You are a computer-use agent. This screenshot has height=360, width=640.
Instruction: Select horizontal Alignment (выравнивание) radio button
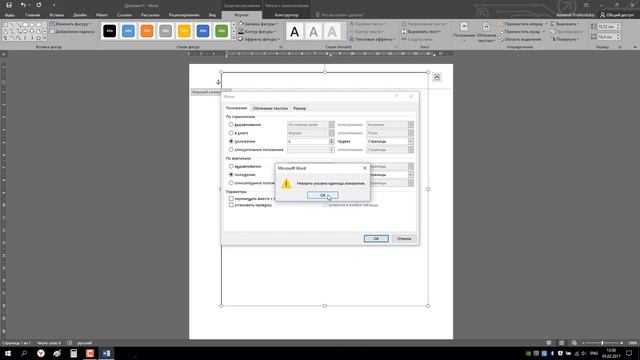[231, 124]
